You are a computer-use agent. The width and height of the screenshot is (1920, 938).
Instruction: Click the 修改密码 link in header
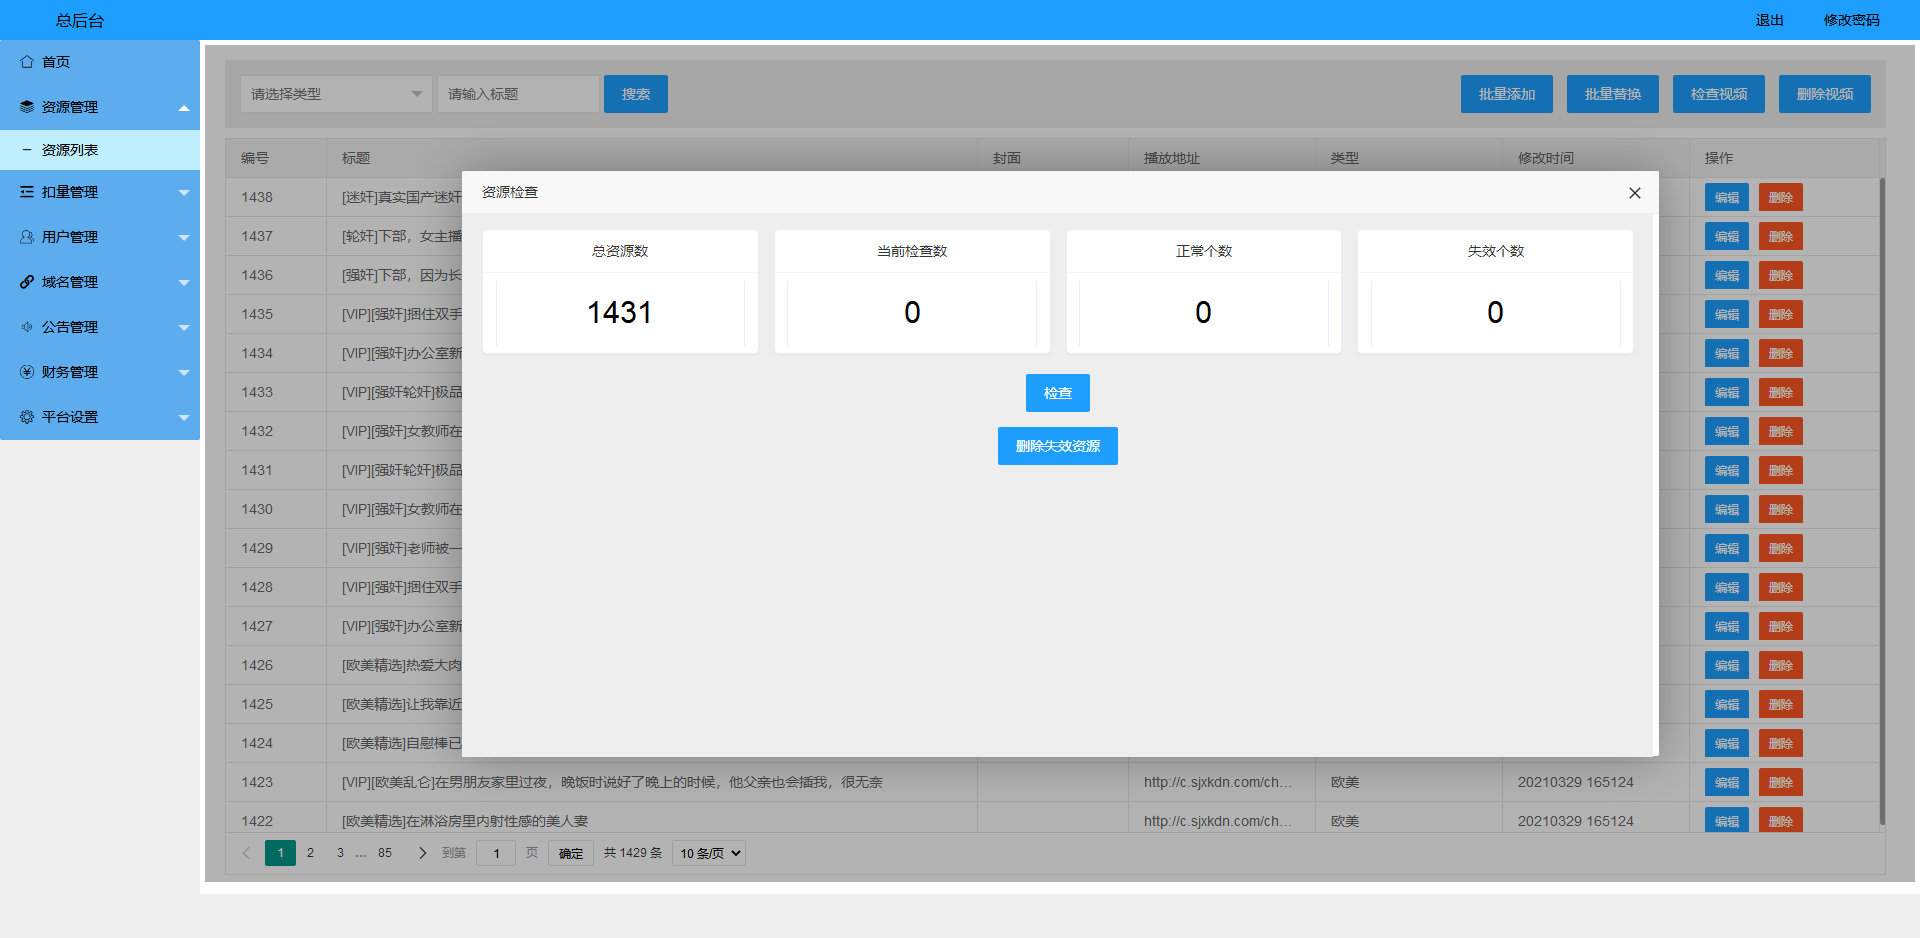[x=1851, y=20]
